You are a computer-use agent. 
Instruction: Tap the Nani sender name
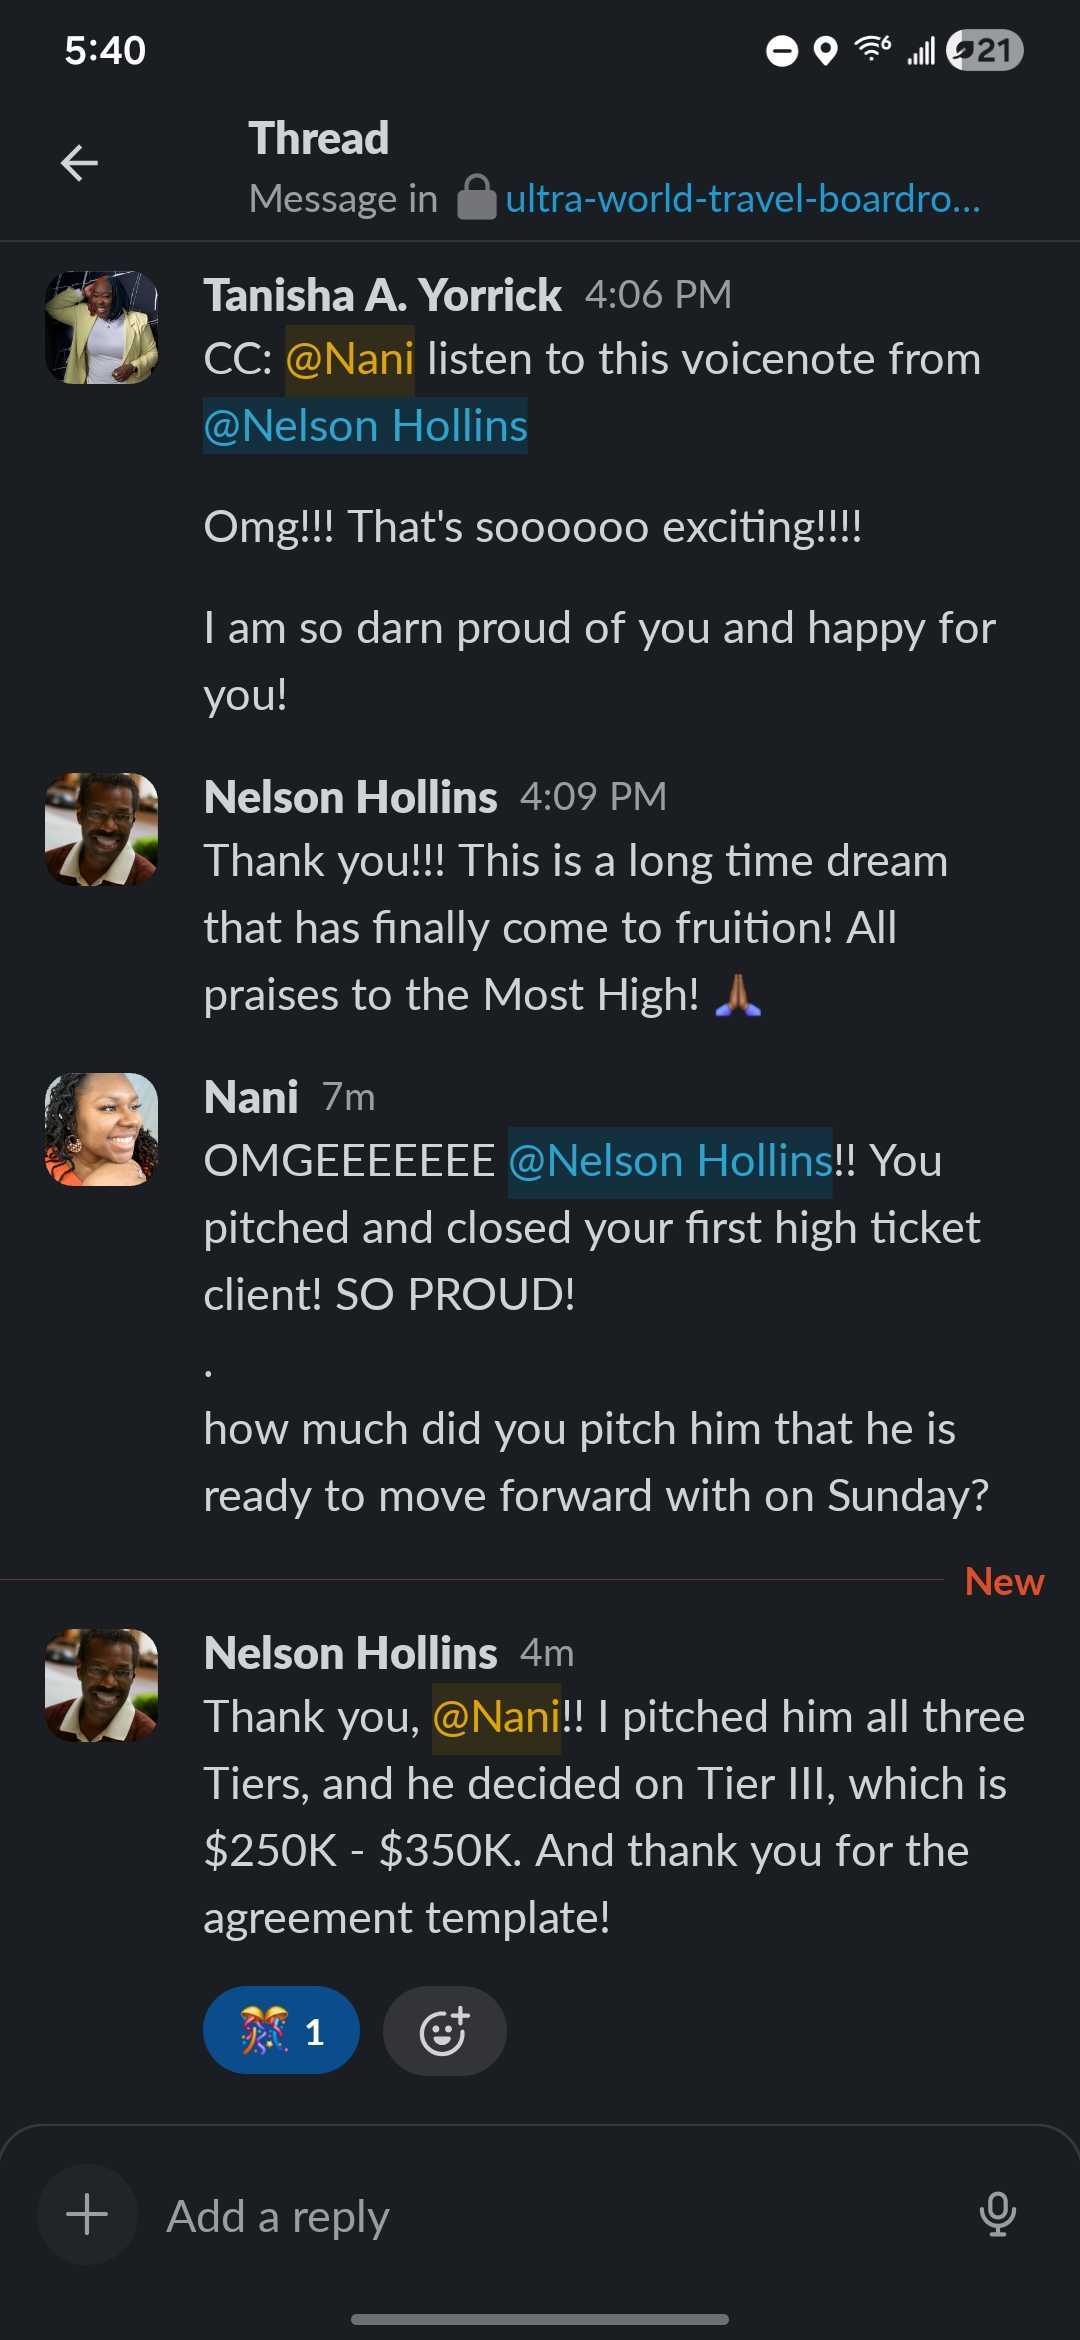251,1097
